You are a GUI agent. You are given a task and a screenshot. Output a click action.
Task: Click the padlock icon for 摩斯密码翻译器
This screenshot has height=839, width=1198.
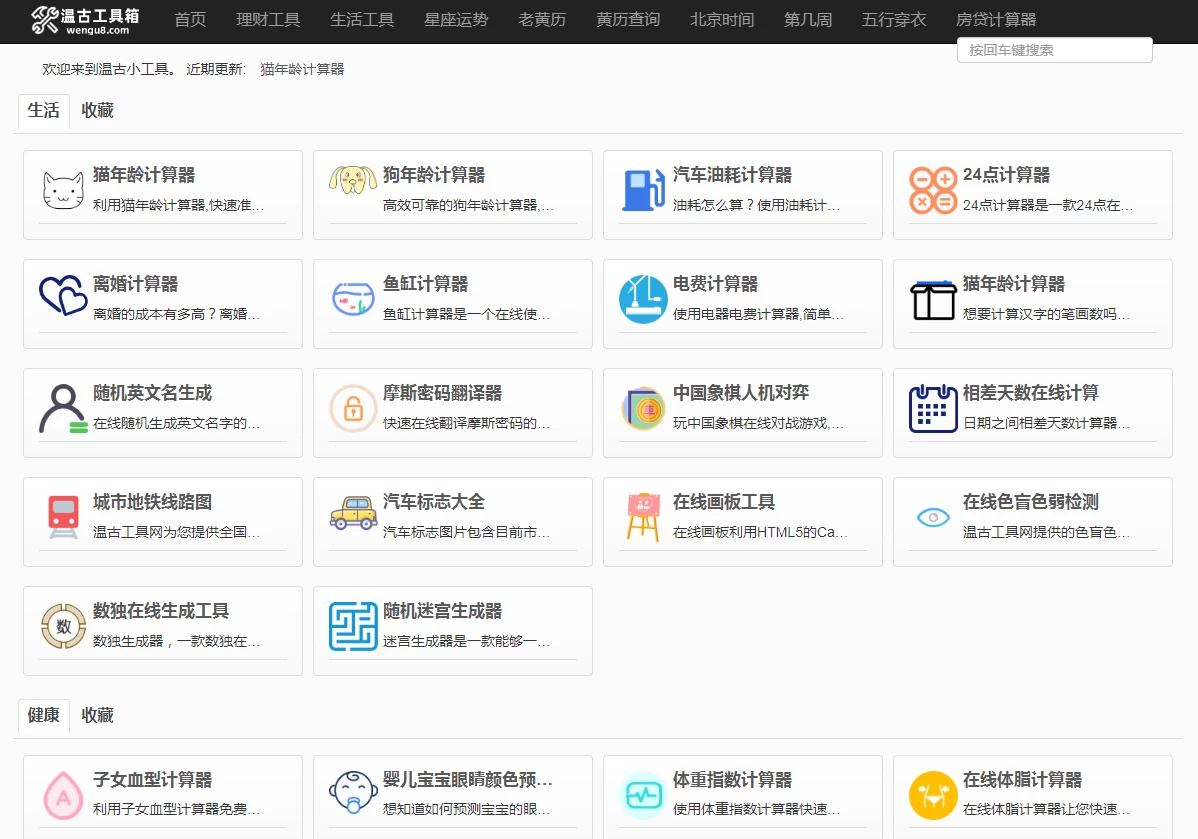(353, 408)
